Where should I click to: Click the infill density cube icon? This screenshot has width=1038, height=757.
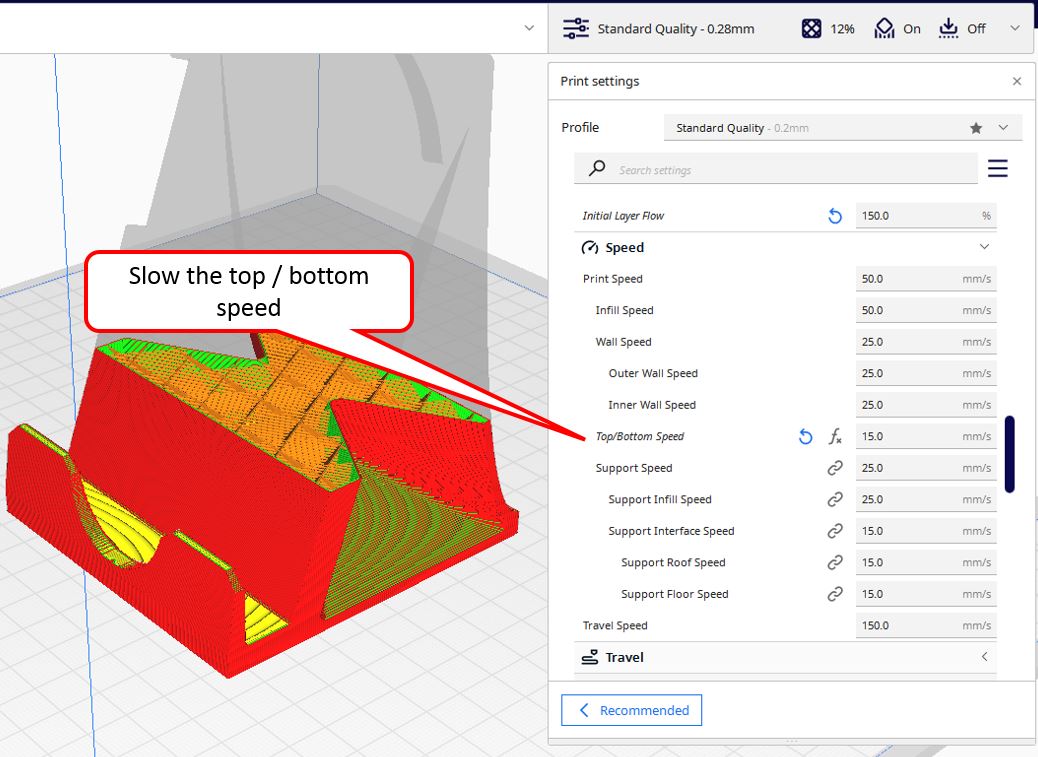coord(812,27)
